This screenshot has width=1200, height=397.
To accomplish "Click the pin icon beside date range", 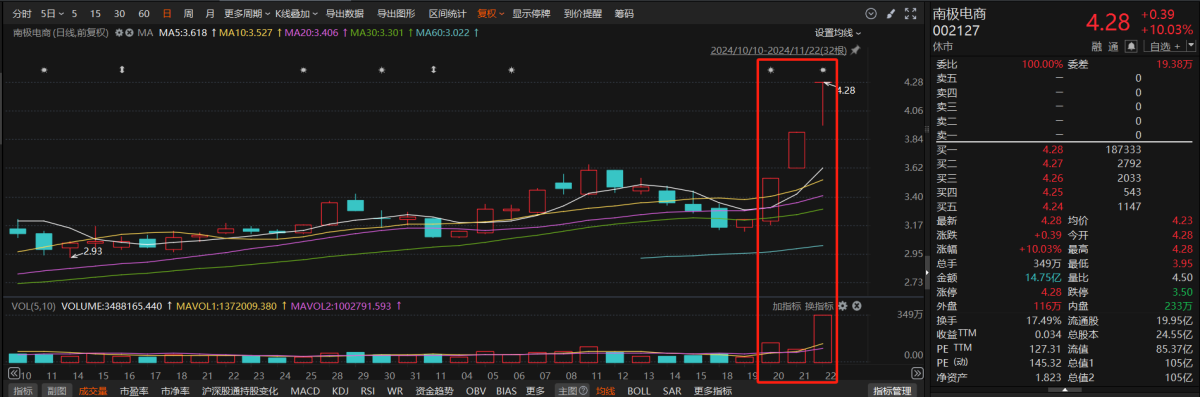I will (x=855, y=50).
